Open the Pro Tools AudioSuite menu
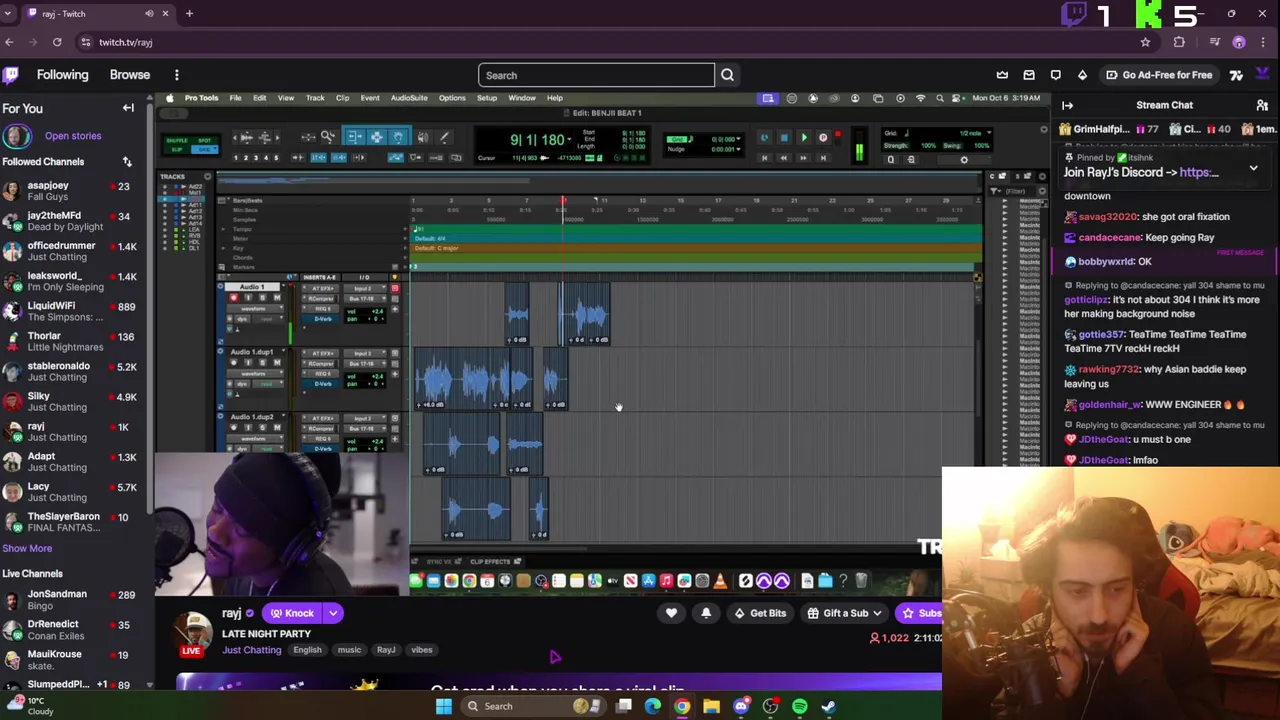Screen dimensions: 1280x720 [409, 98]
